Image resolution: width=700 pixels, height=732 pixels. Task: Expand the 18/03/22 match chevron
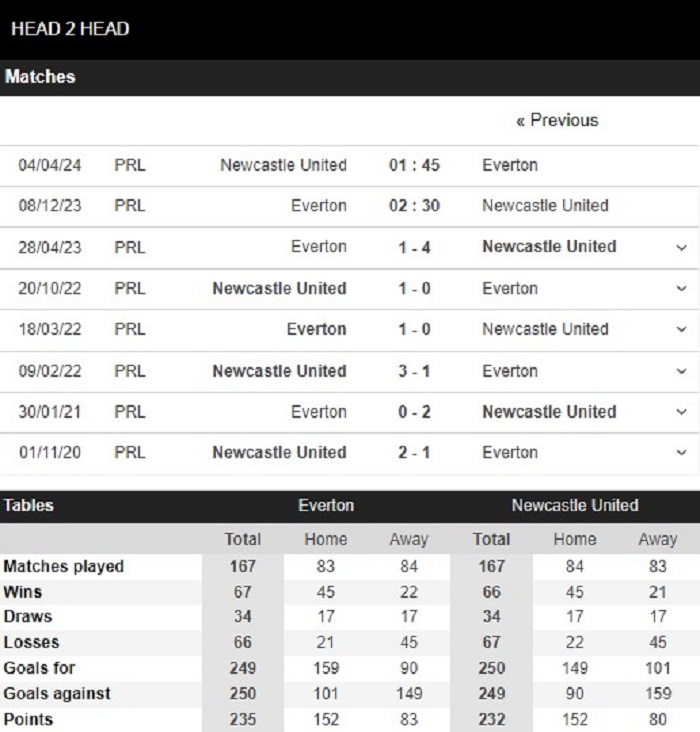pyautogui.click(x=681, y=329)
